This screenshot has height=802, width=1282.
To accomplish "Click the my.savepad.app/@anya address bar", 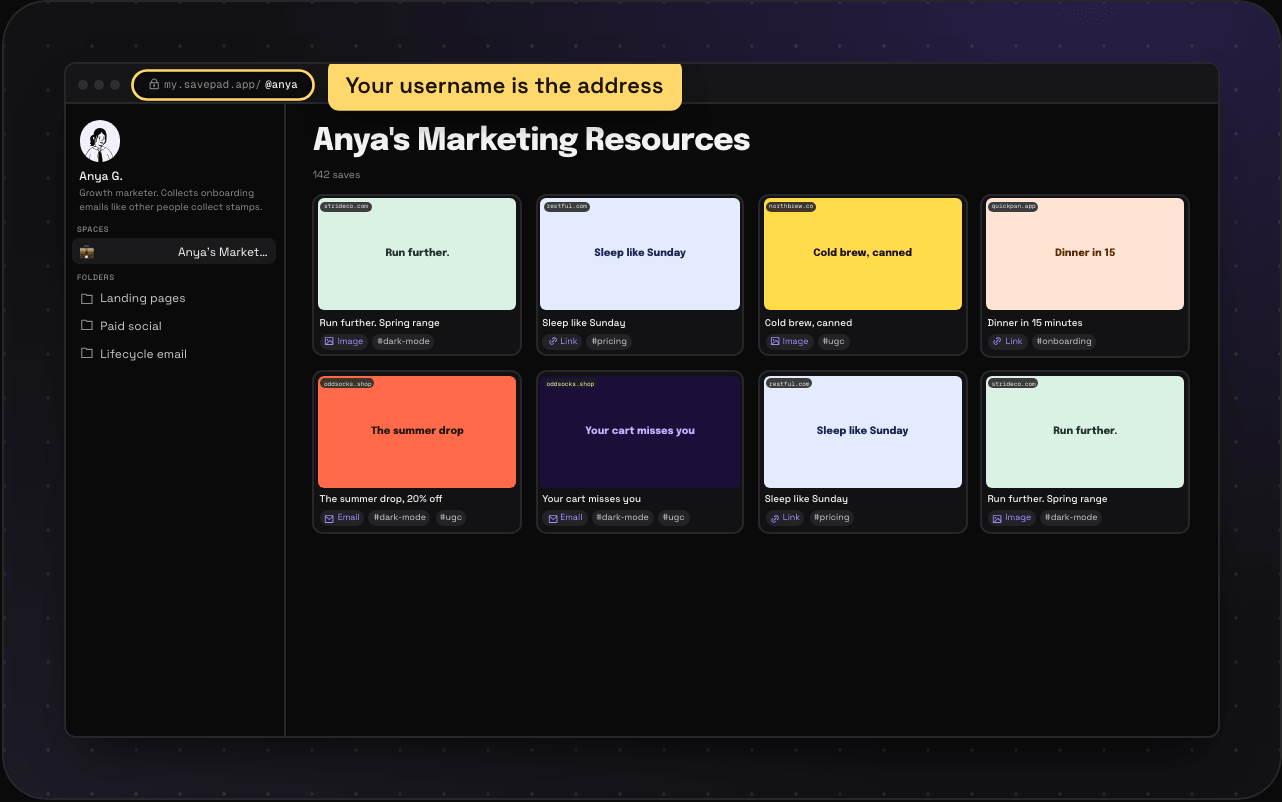I will (223, 85).
